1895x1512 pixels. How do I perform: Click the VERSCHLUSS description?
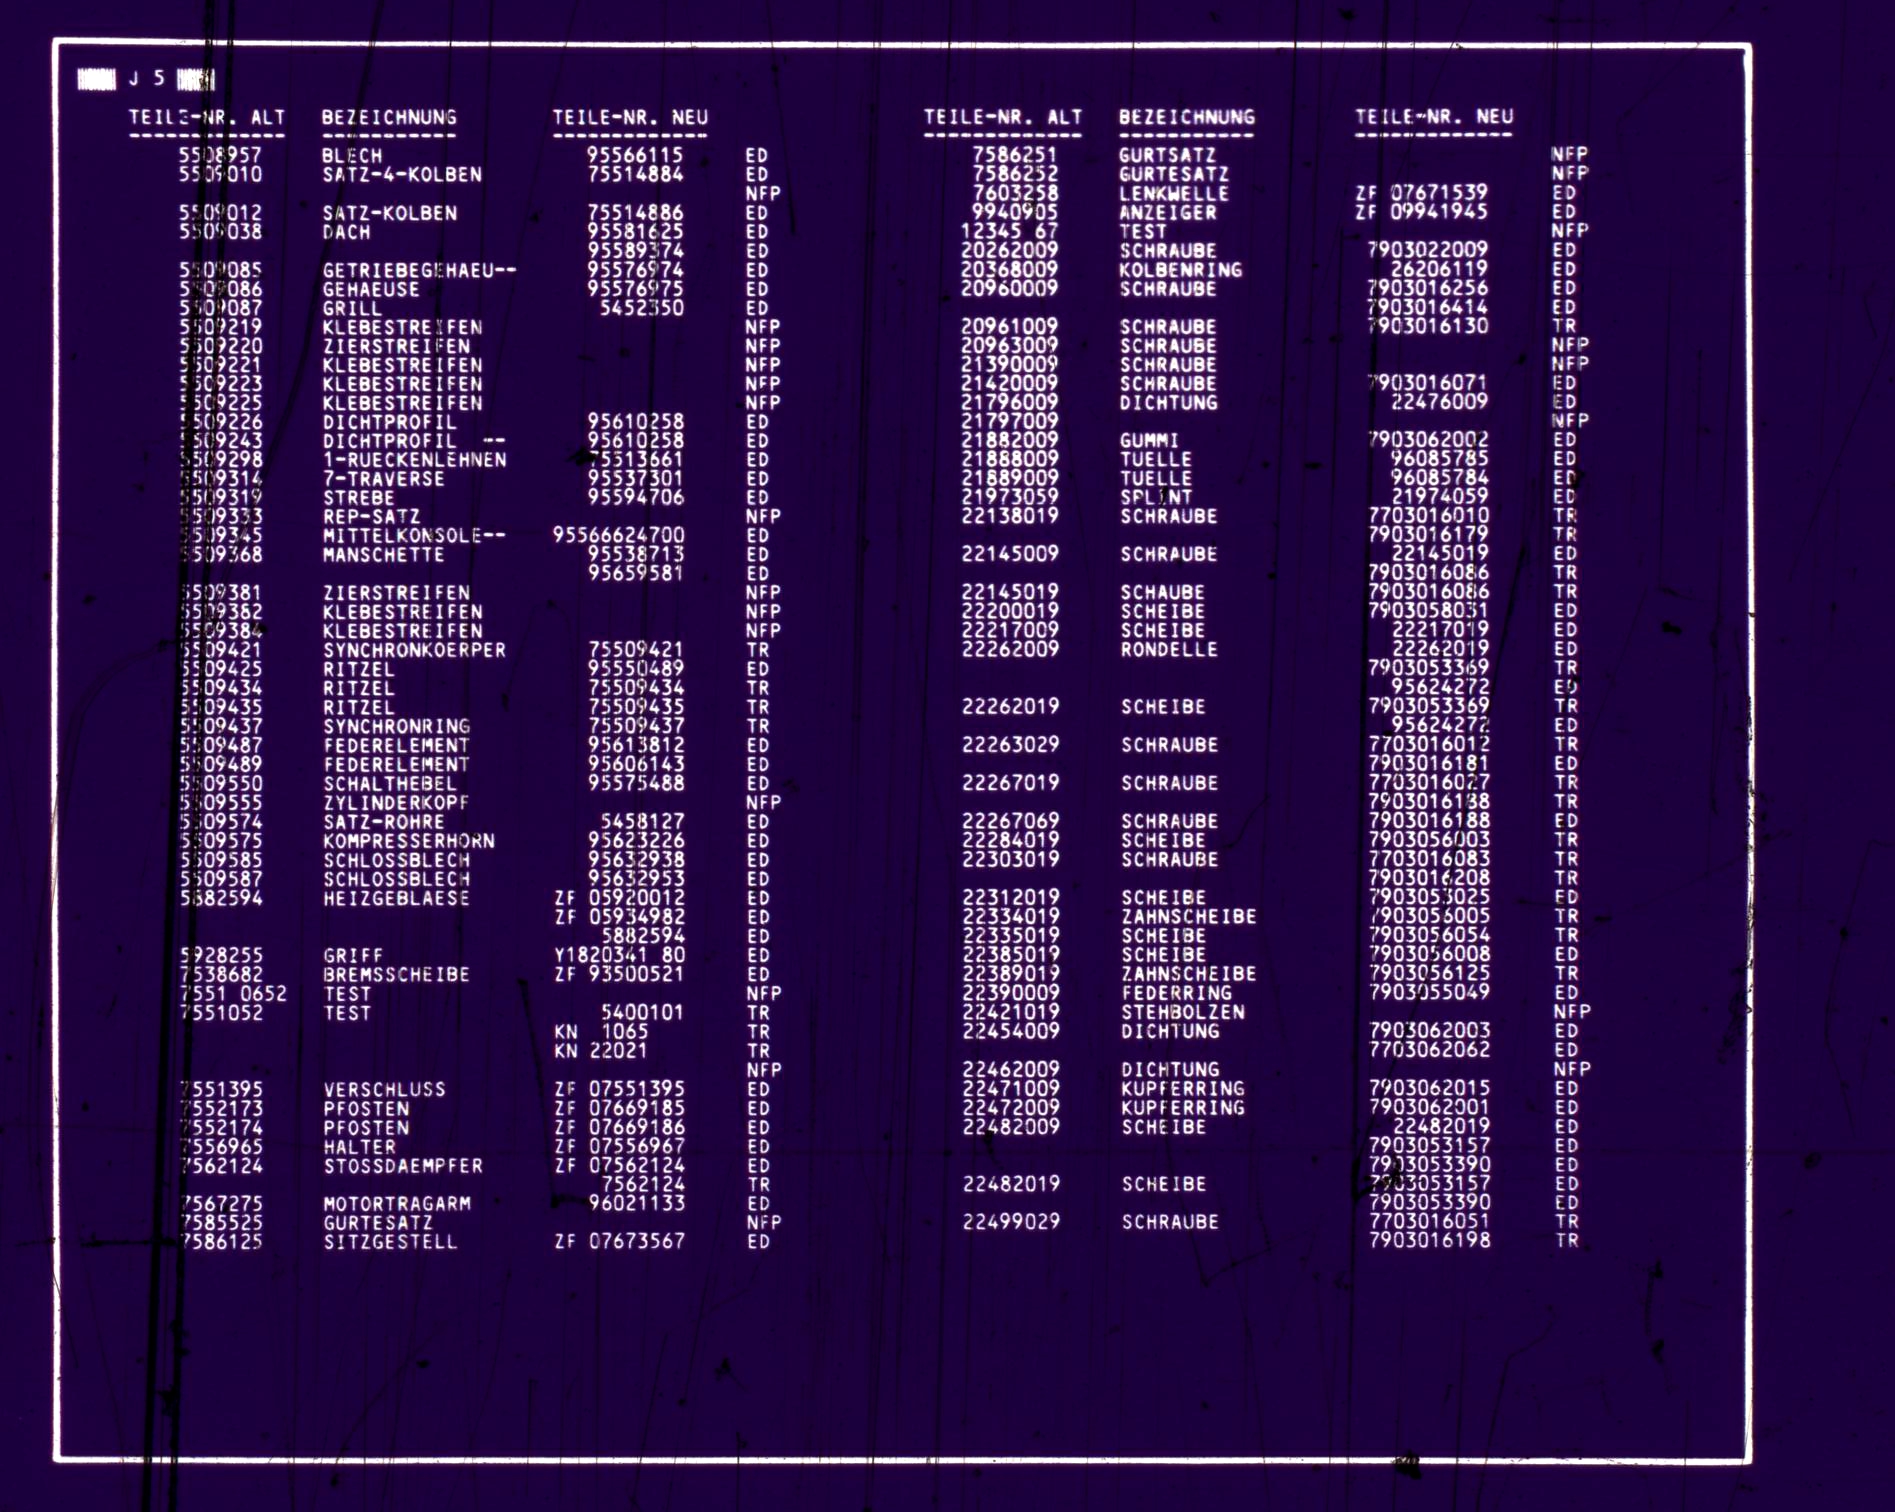[x=385, y=1090]
